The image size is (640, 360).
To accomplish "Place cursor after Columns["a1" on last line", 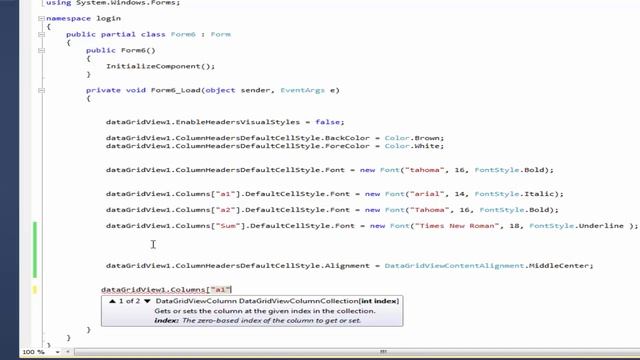I will [x=231, y=289].
